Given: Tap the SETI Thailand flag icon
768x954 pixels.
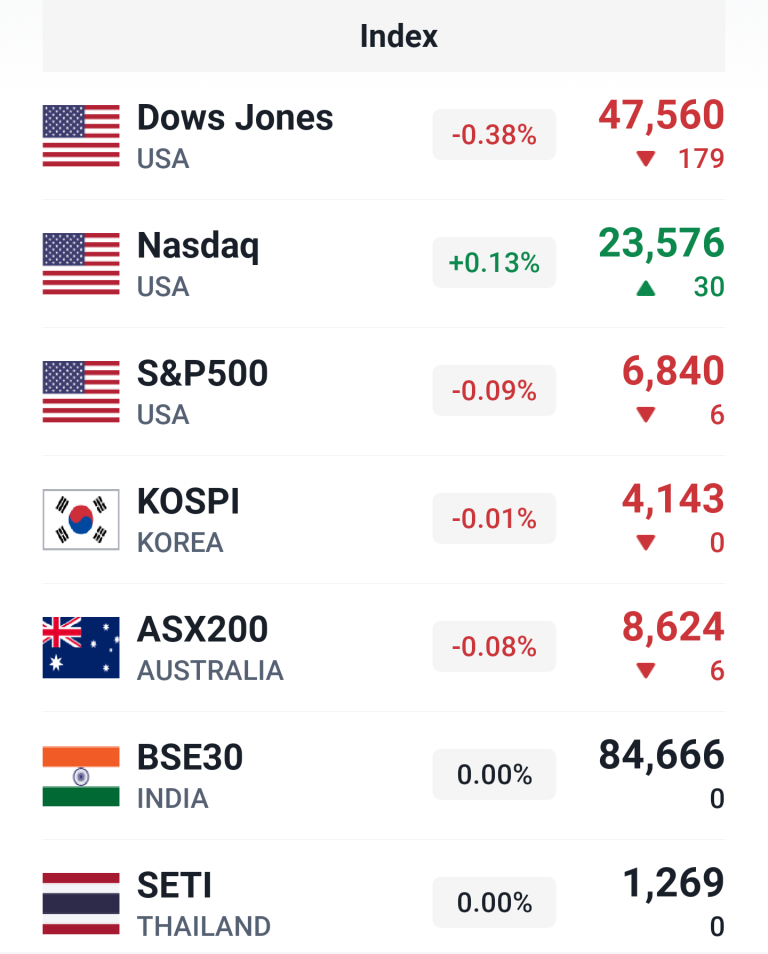Looking at the screenshot, I should click(81, 903).
